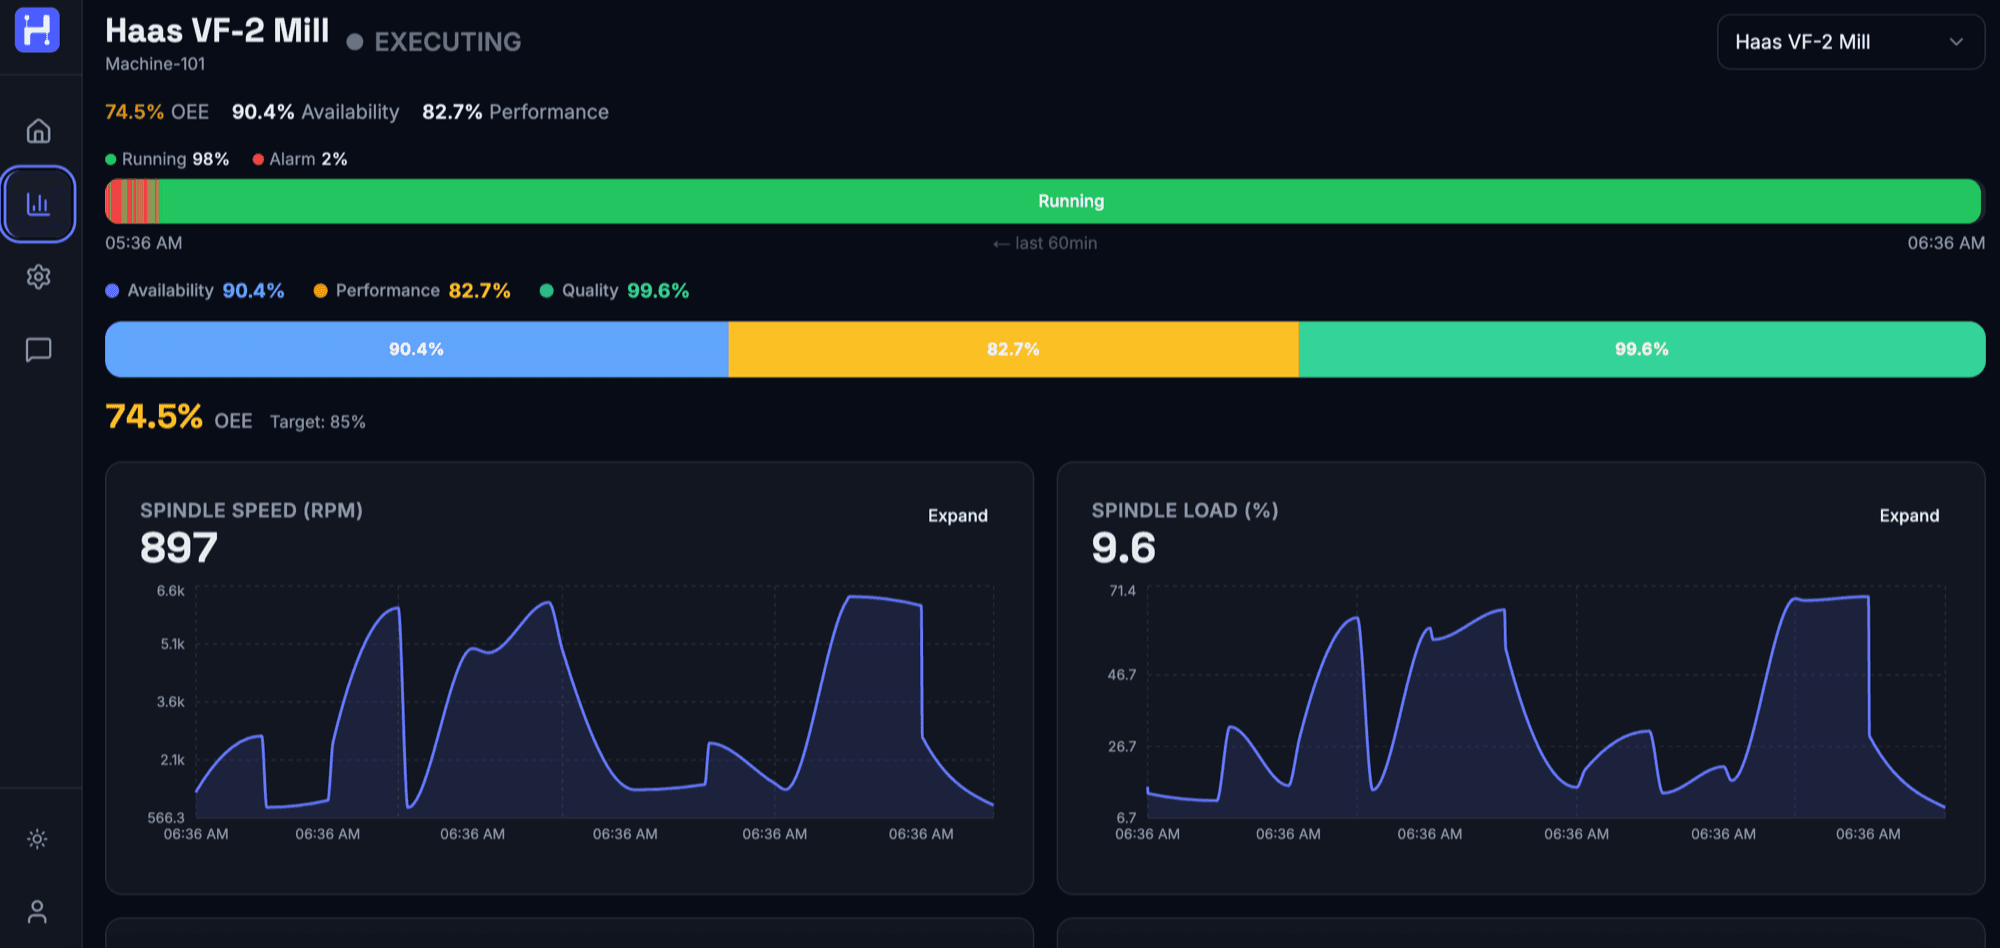Image resolution: width=2000 pixels, height=948 pixels.
Task: Click the Alarm 2% legend item
Action: (300, 159)
